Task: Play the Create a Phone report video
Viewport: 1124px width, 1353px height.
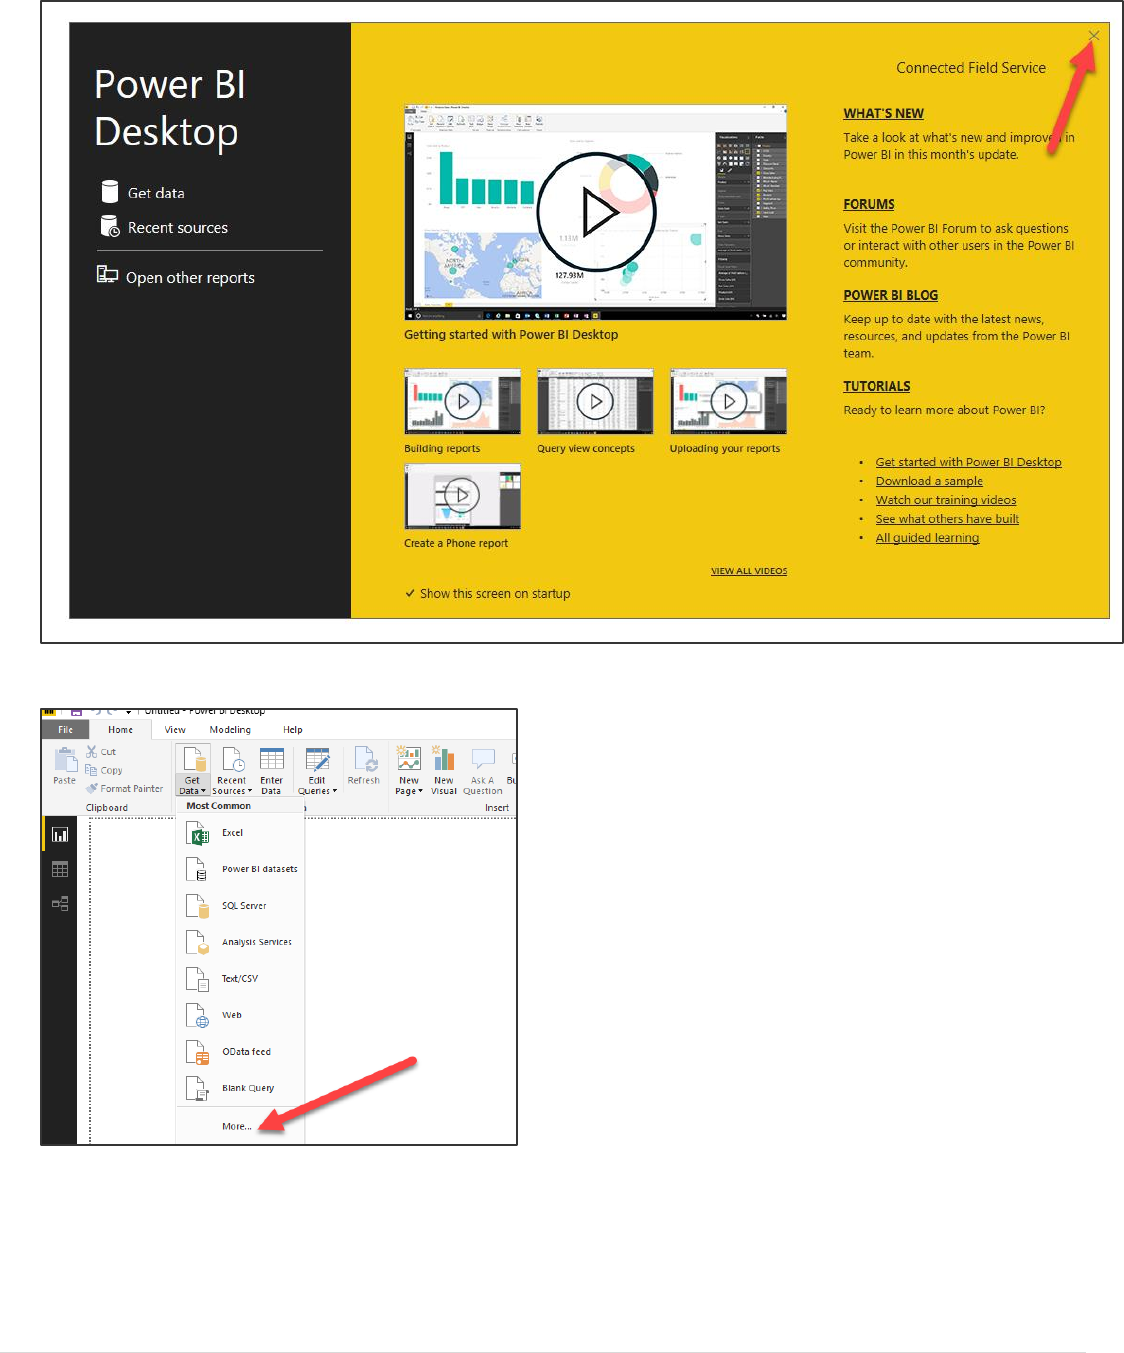Action: (462, 496)
